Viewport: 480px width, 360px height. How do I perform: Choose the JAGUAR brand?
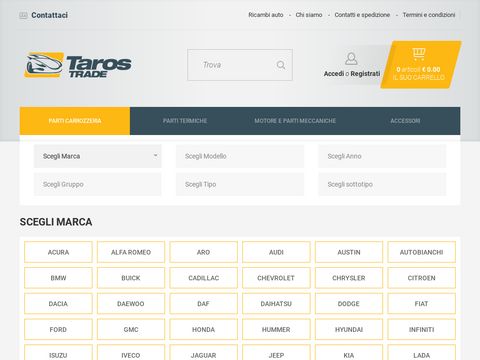[203, 353]
